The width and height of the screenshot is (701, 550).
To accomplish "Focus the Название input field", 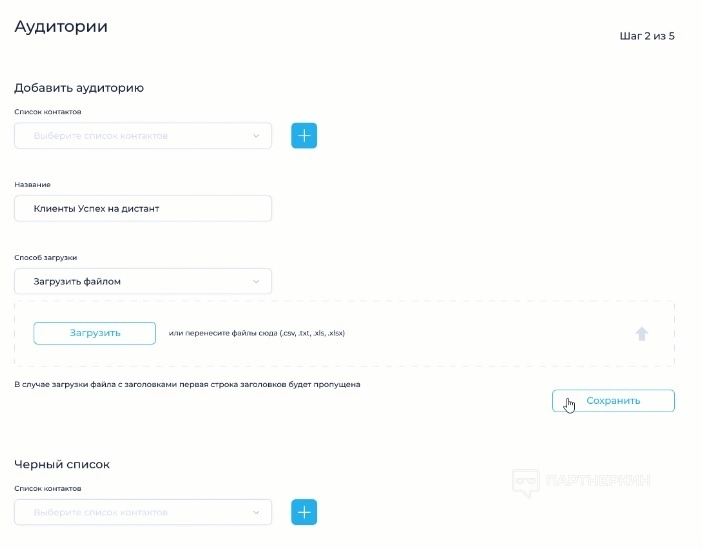I will click(143, 208).
